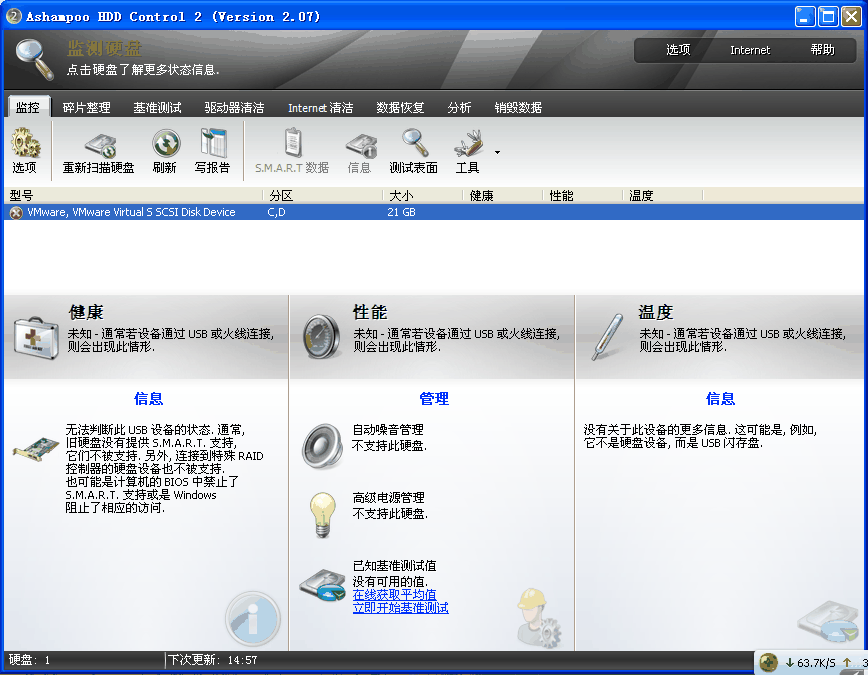868x675 pixels.
Task: Click the 帮助 button
Action: 820,49
